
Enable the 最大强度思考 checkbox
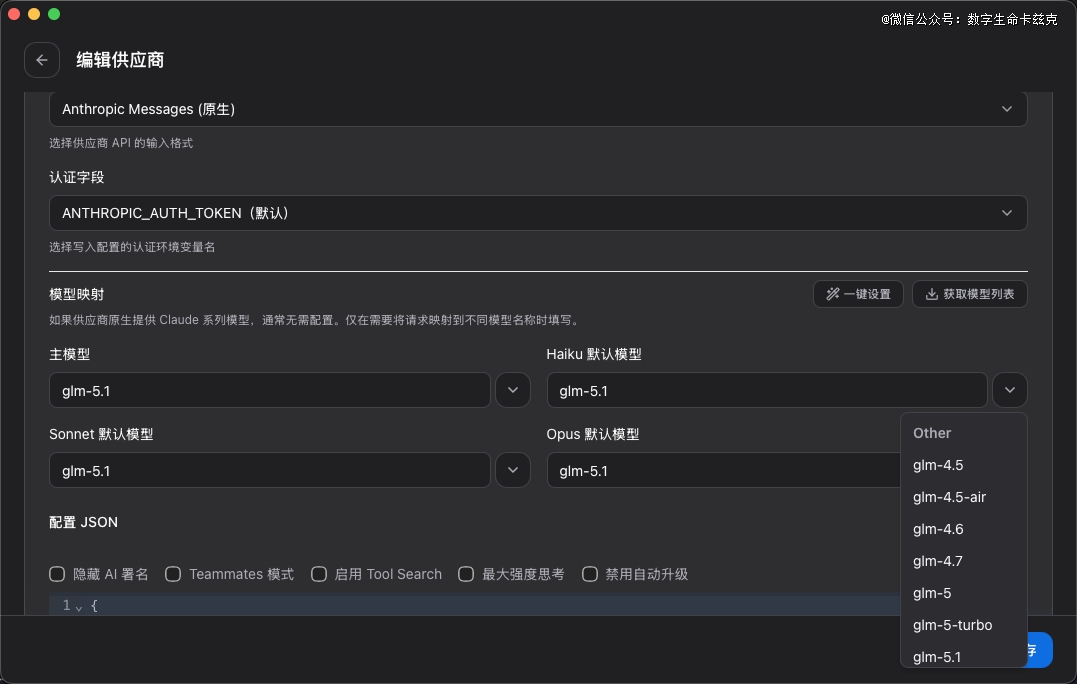[466, 574]
